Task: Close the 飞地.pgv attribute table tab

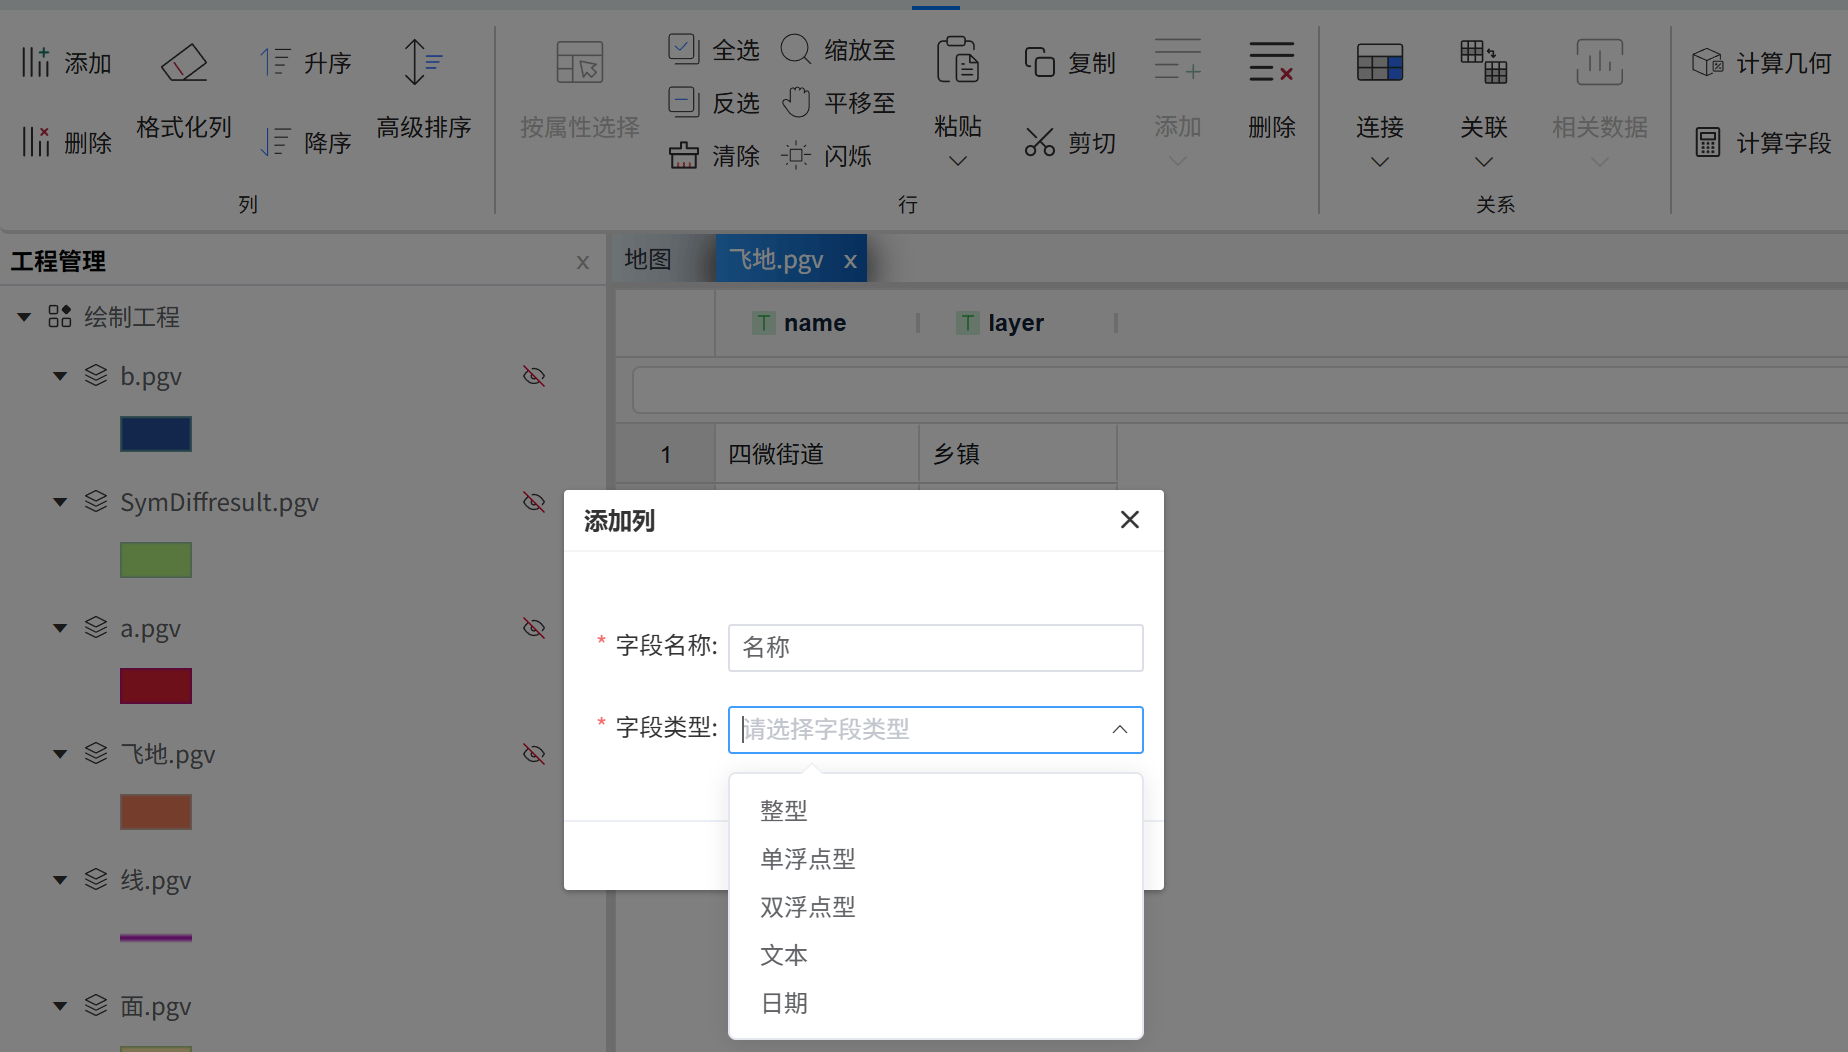Action: click(850, 260)
